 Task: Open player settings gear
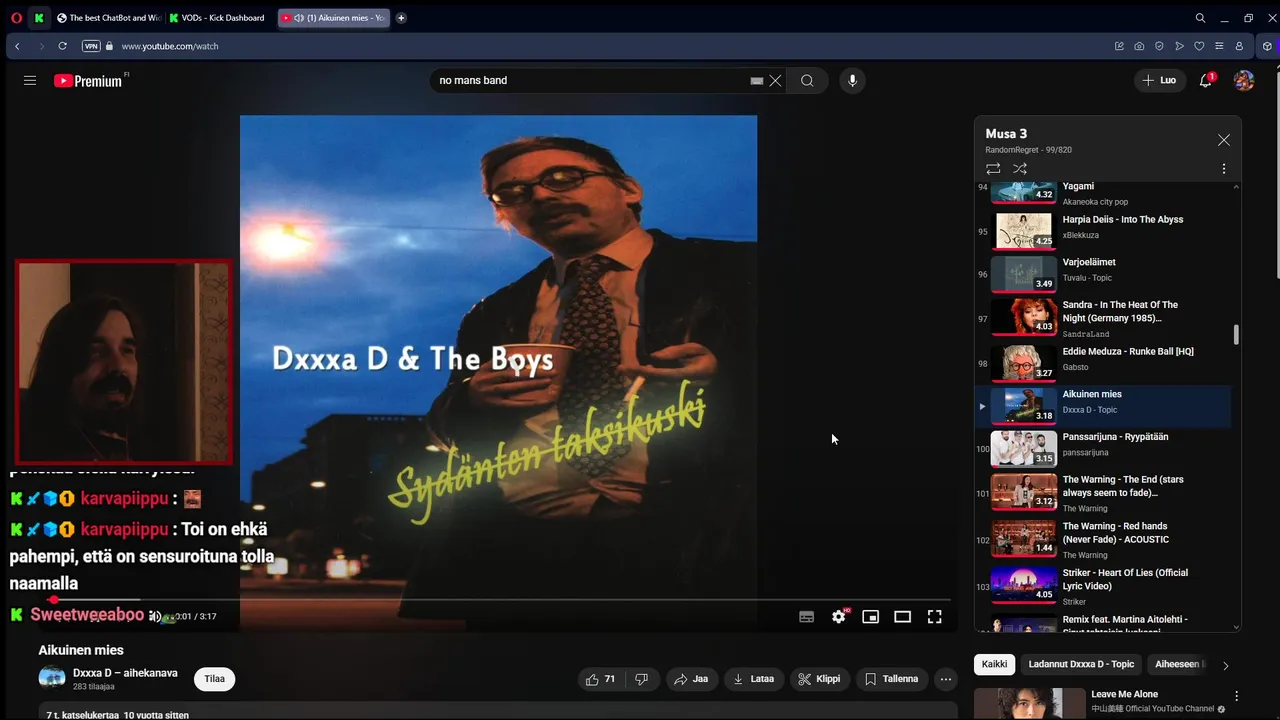coord(839,617)
